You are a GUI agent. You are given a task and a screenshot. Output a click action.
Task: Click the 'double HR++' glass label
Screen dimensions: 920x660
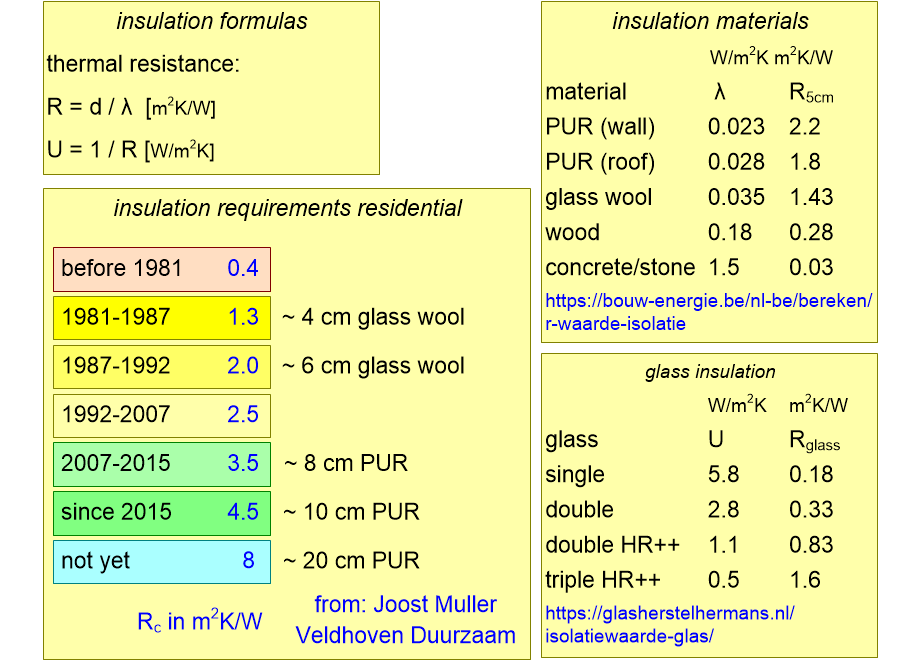click(x=612, y=545)
